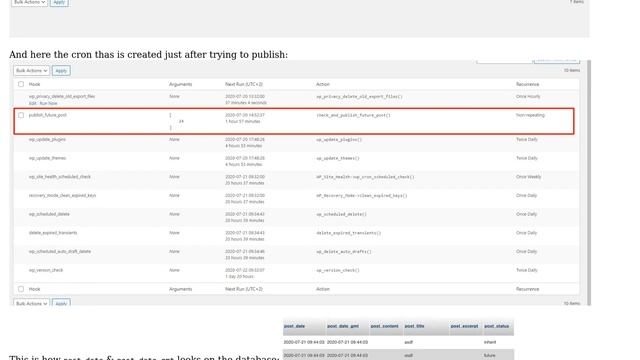The width and height of the screenshot is (640, 360).
Task: Click Run Now under wp_privacy_delete_old_export_files
Action: point(49,103)
